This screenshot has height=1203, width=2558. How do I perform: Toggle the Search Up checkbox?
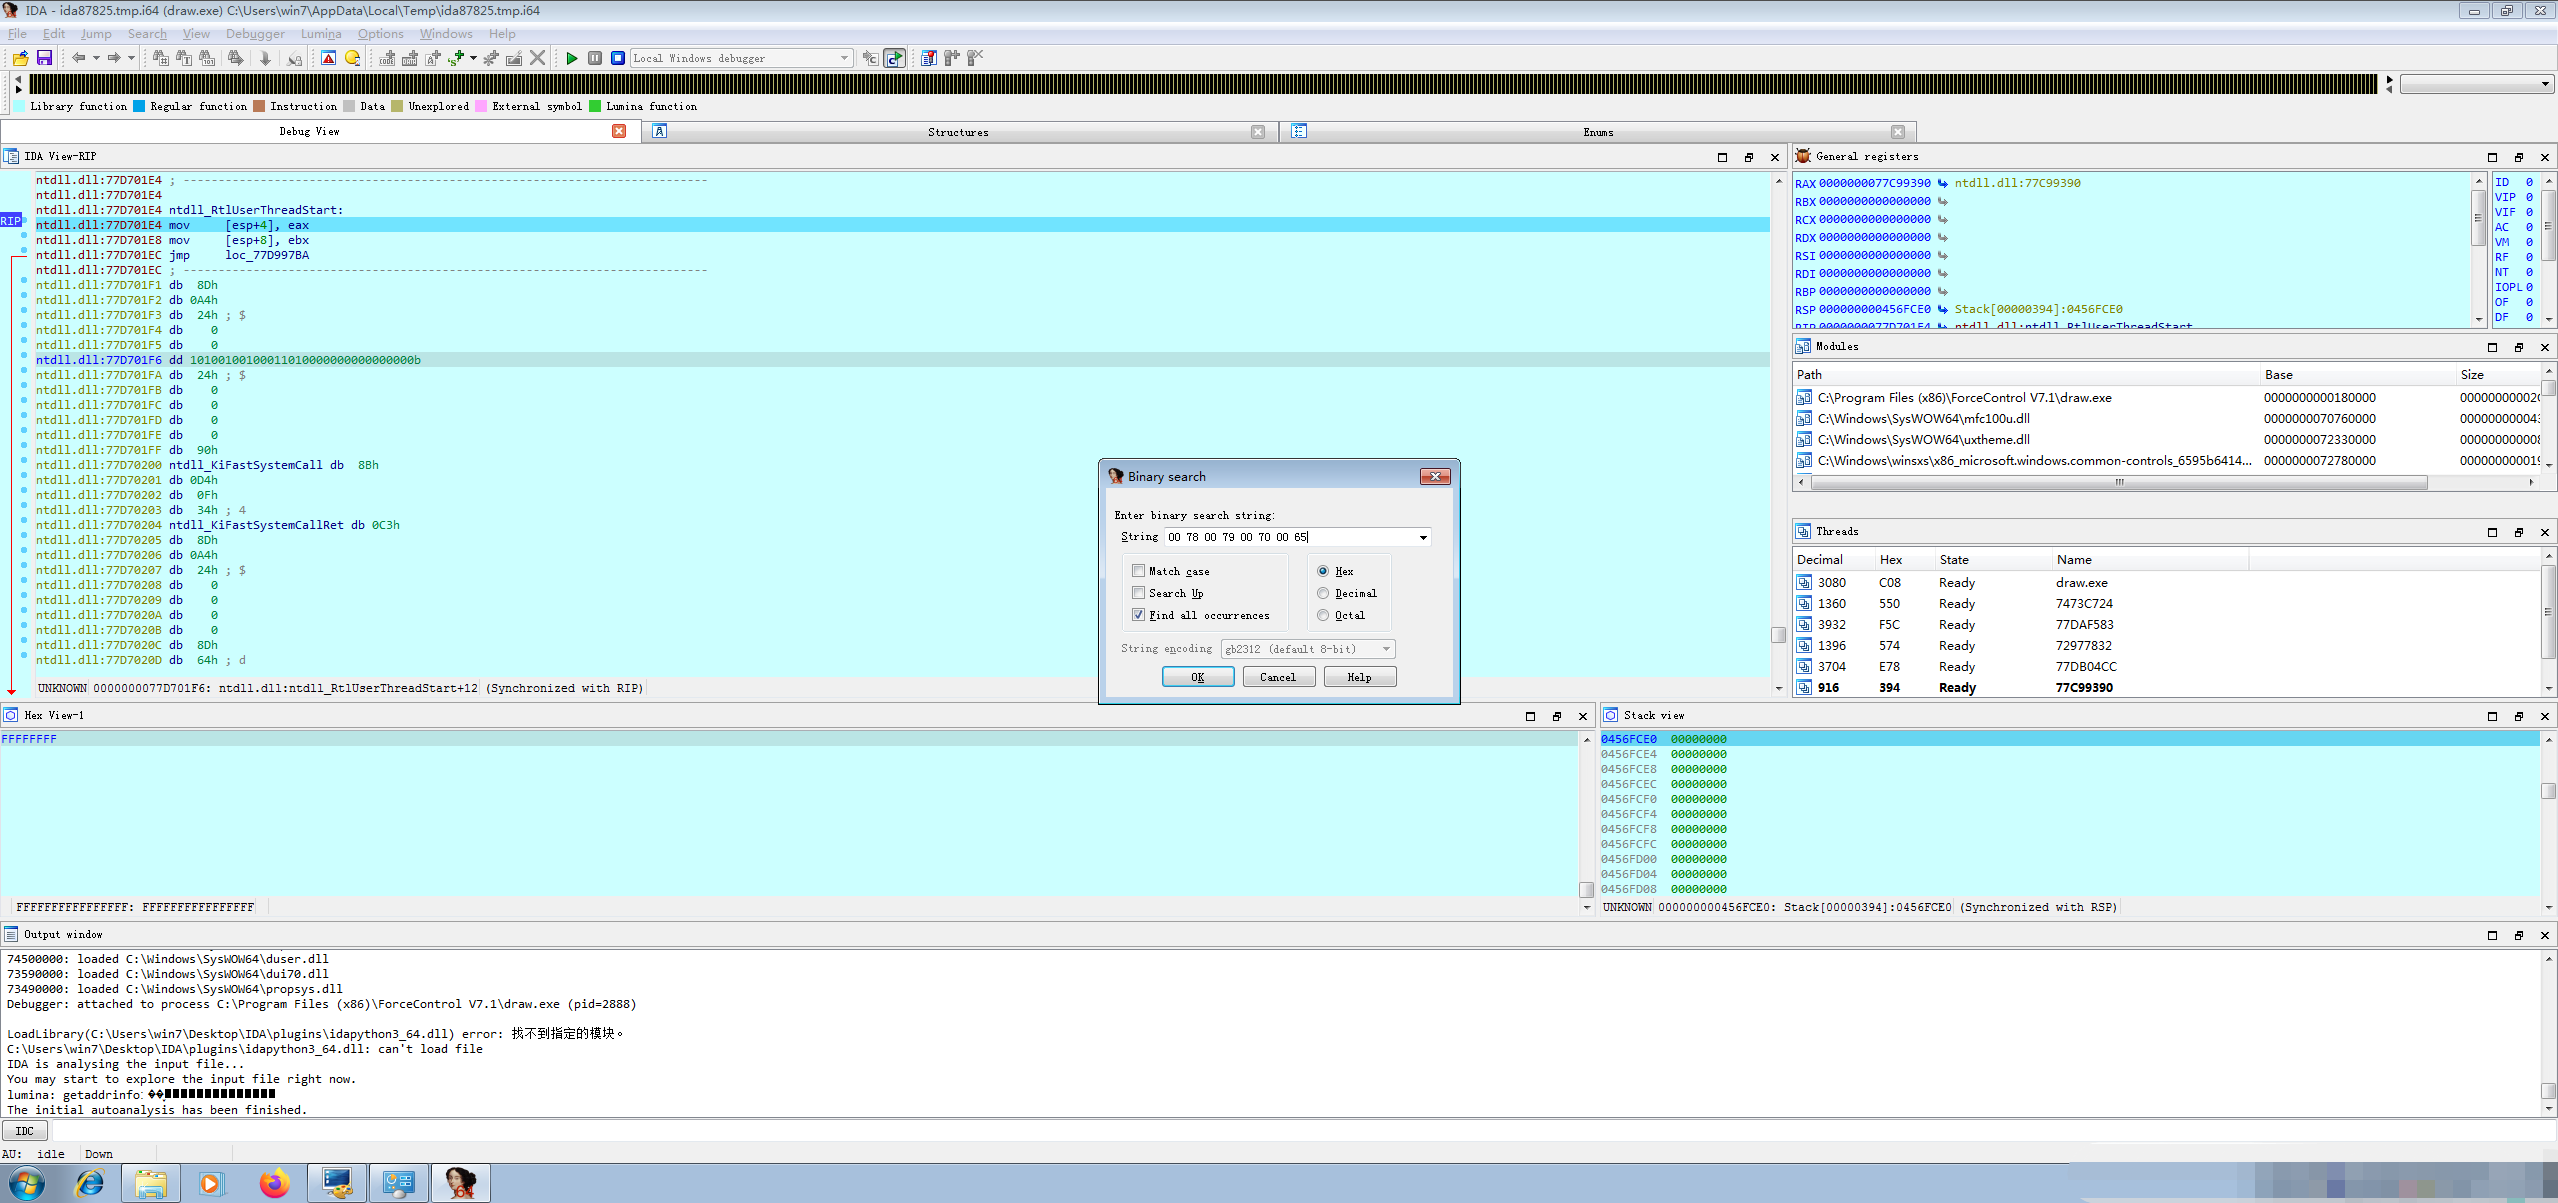coord(1138,593)
